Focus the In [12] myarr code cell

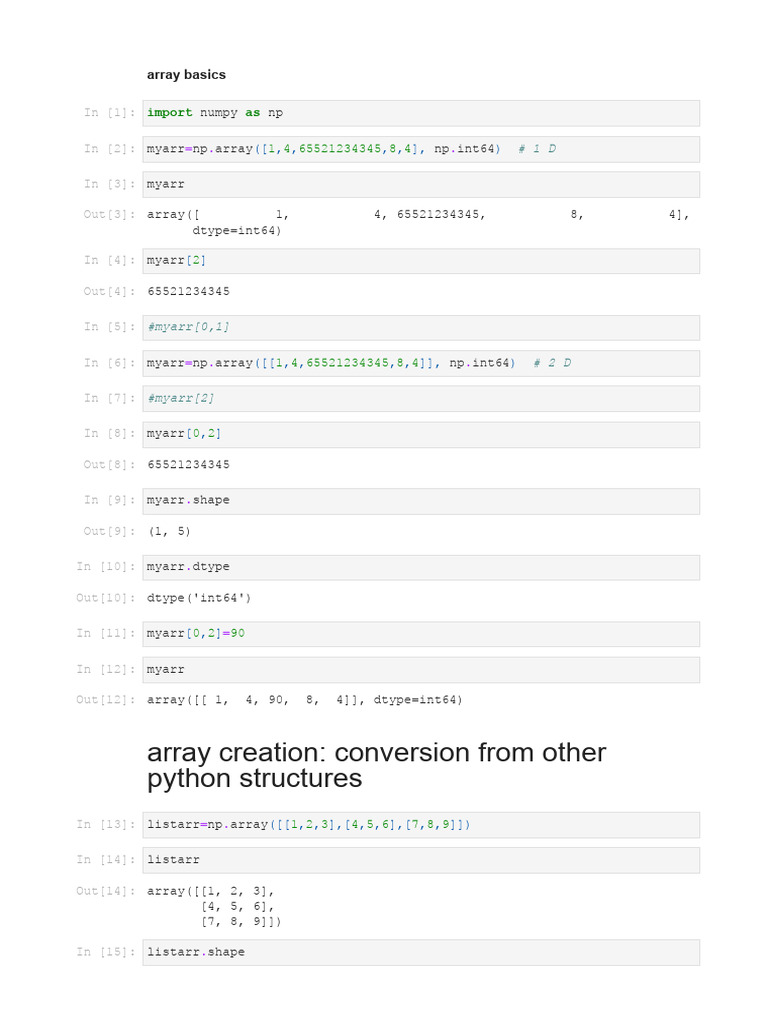[422, 669]
